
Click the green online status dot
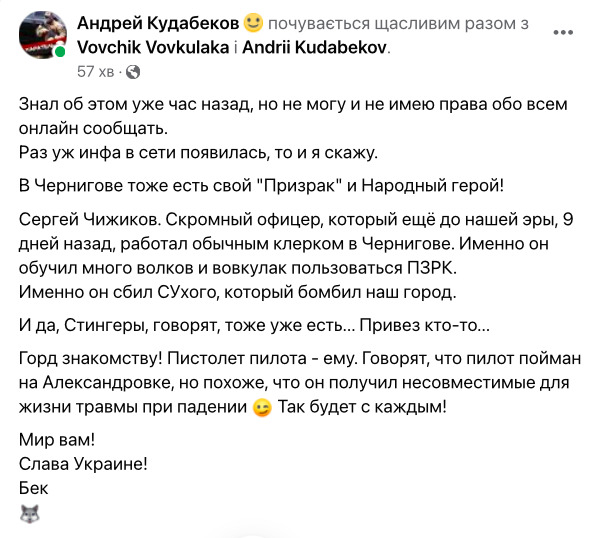click(61, 52)
